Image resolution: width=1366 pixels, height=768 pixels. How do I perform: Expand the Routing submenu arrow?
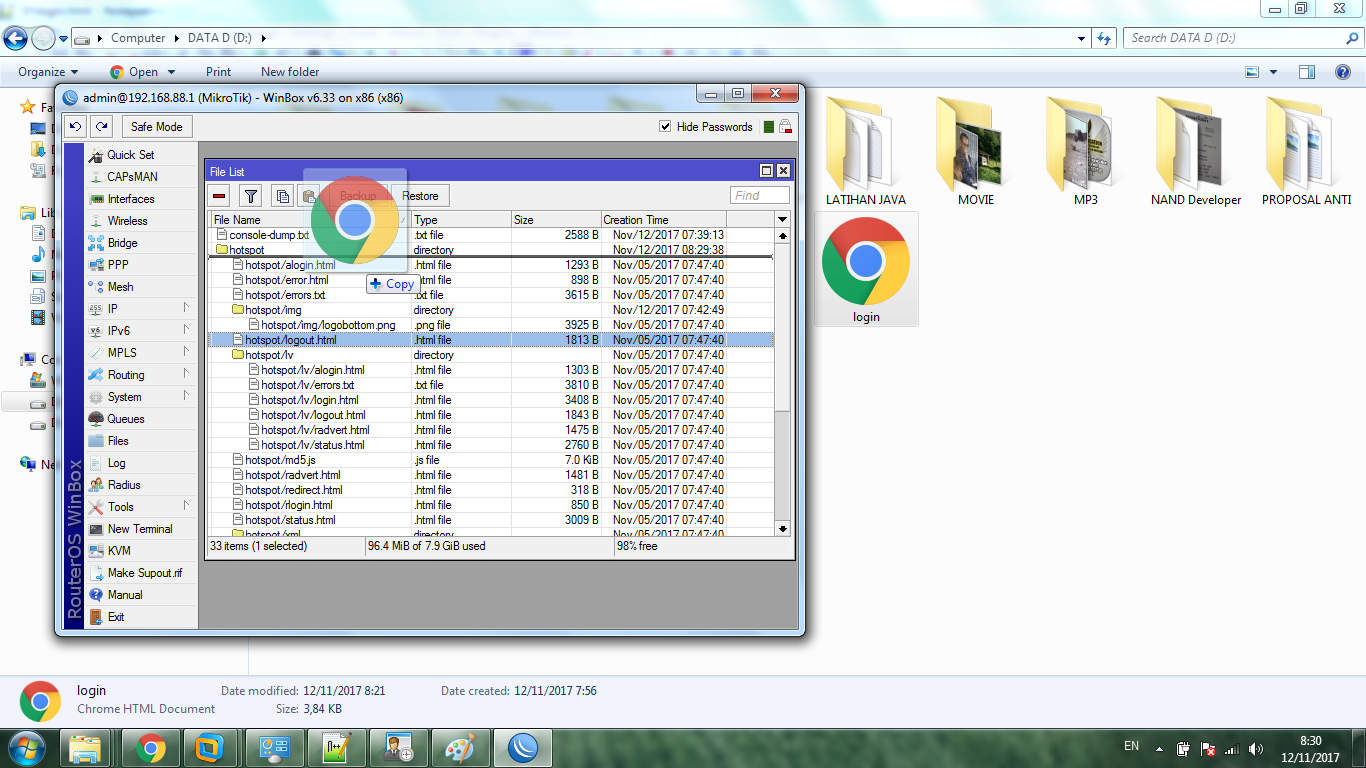tap(188, 374)
